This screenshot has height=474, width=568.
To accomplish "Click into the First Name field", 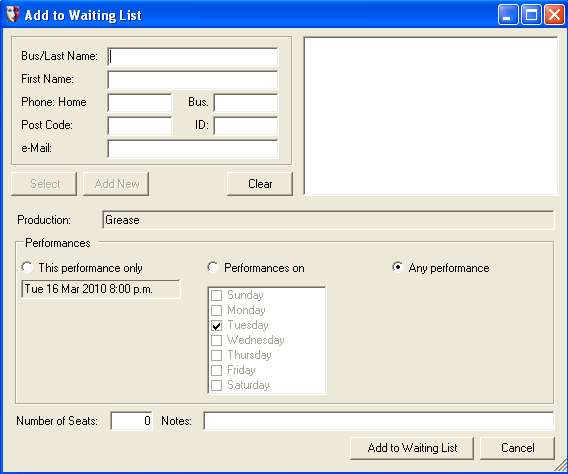I will point(193,80).
